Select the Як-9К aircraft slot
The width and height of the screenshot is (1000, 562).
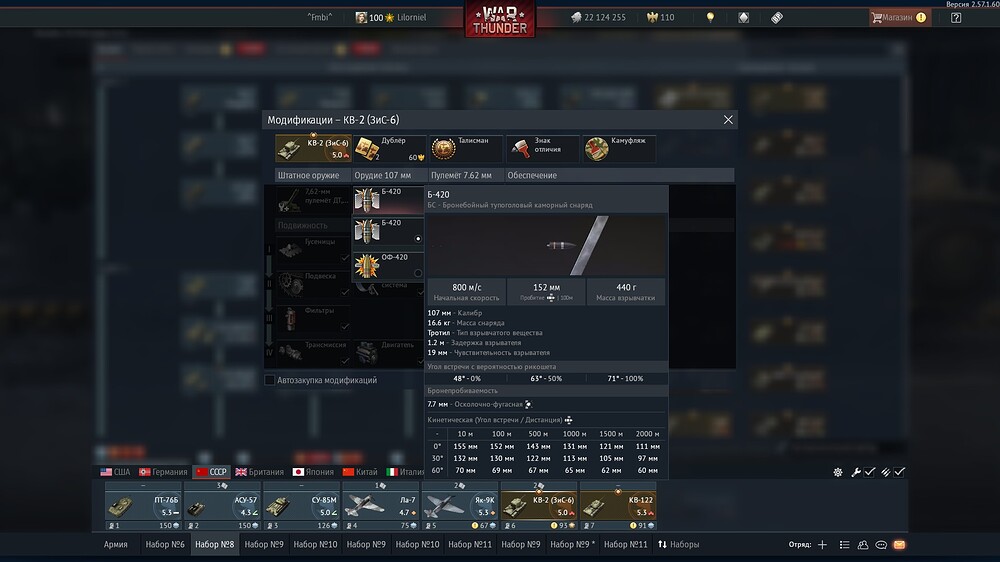[460, 507]
